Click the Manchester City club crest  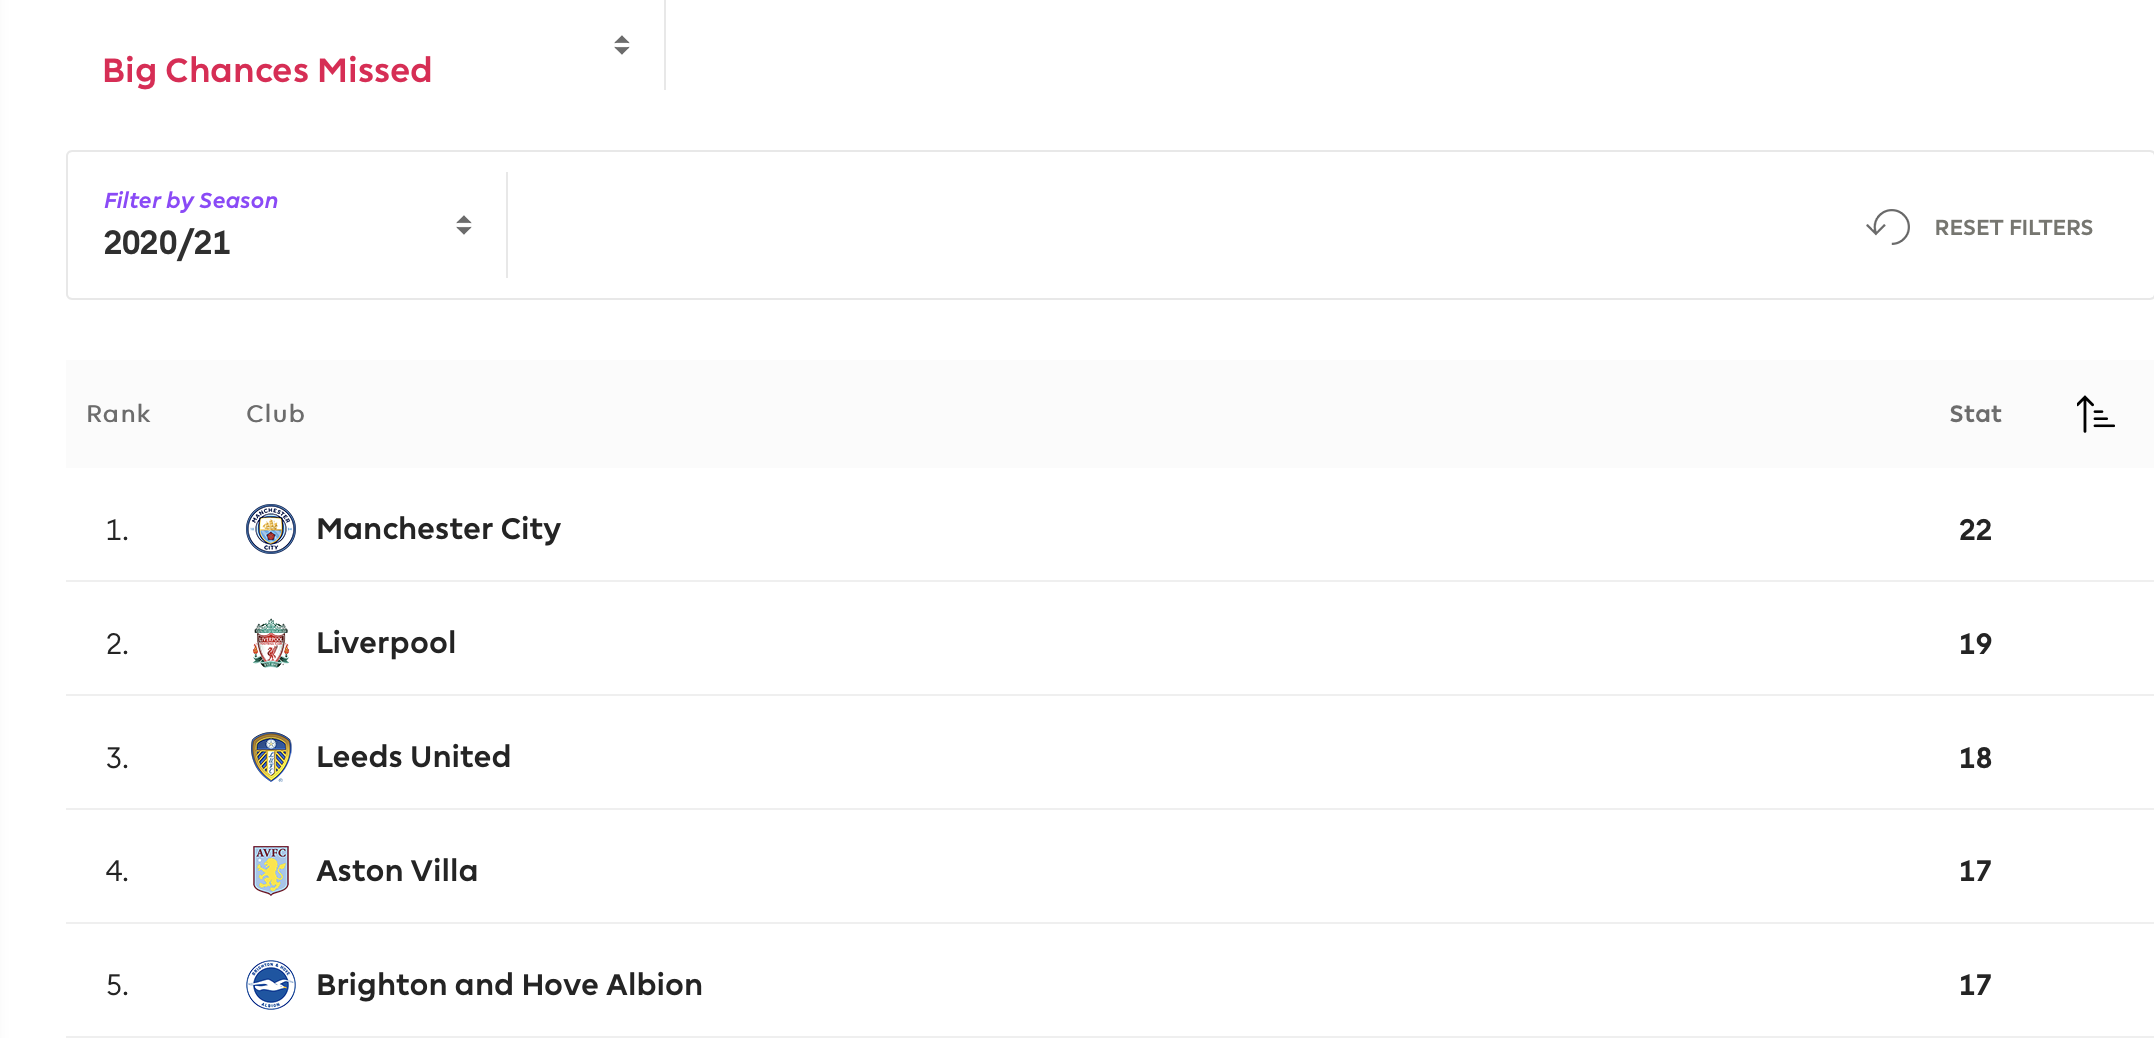click(x=270, y=529)
